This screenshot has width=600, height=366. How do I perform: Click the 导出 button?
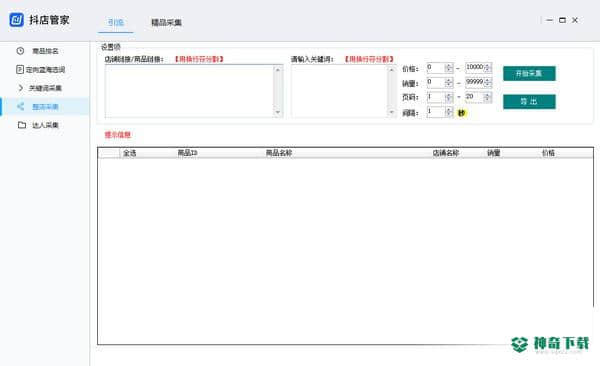coord(529,101)
